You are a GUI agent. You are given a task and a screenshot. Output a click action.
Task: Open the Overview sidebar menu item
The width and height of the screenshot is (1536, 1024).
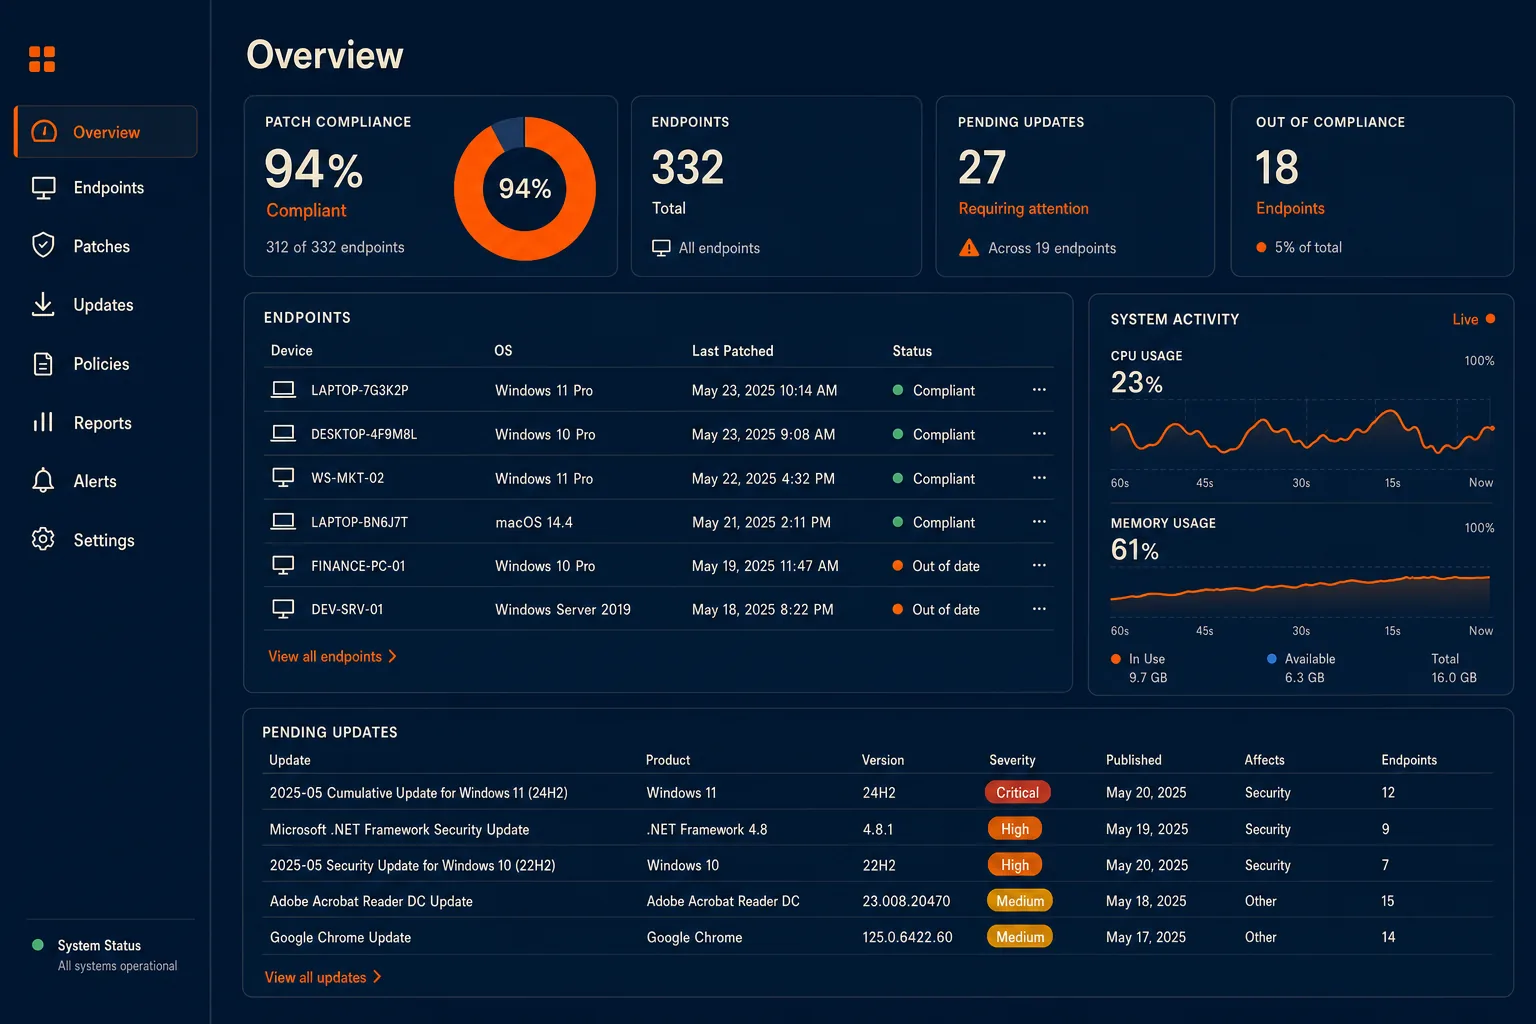coord(106,132)
